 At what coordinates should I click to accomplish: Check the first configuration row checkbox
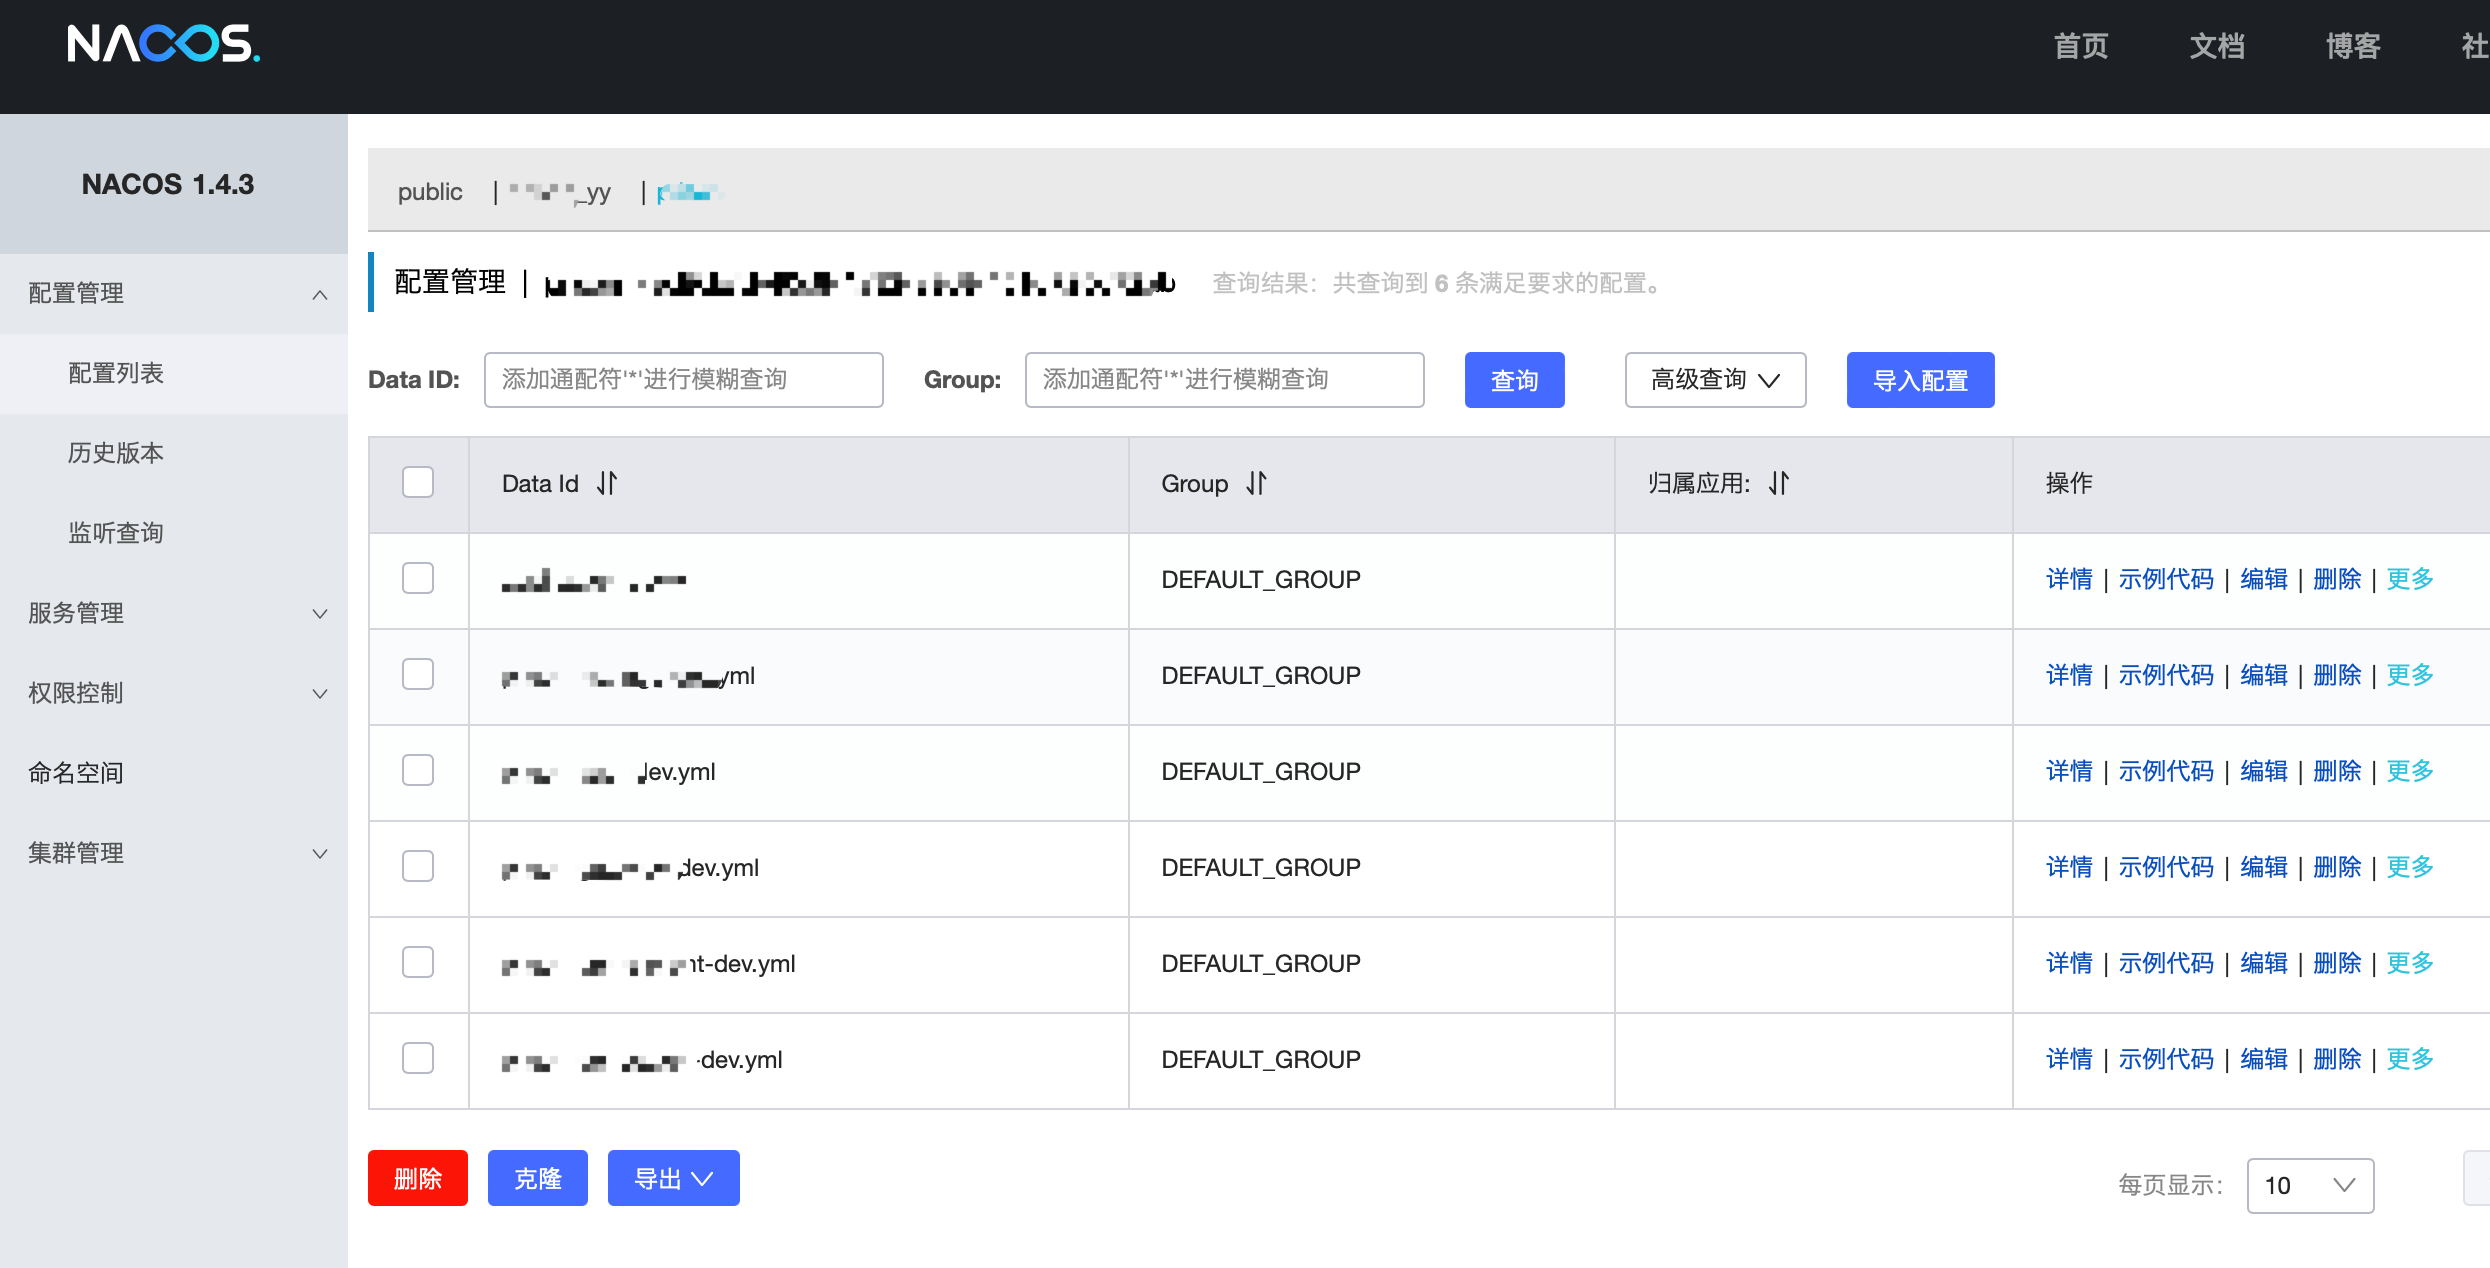(x=418, y=579)
